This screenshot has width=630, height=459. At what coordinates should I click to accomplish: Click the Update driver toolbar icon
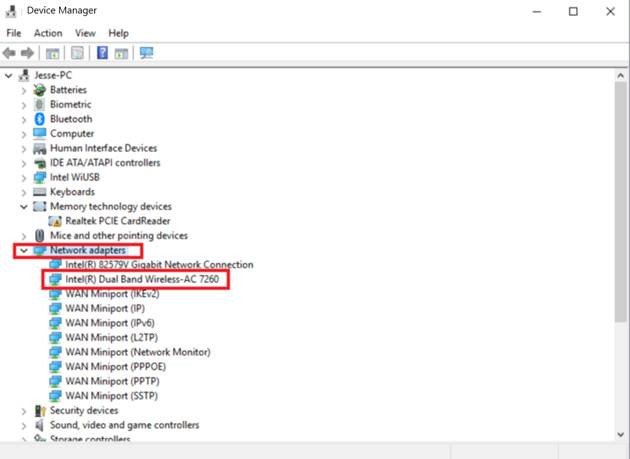(121, 53)
